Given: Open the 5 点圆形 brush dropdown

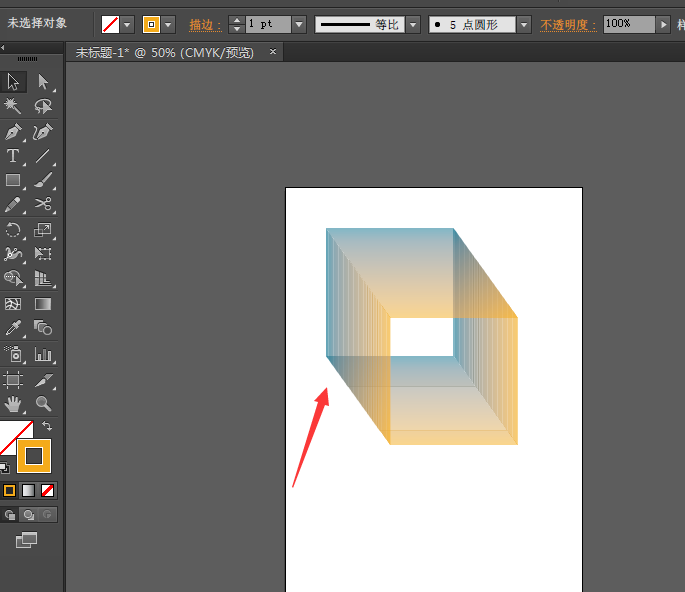Looking at the screenshot, I should 524,24.
